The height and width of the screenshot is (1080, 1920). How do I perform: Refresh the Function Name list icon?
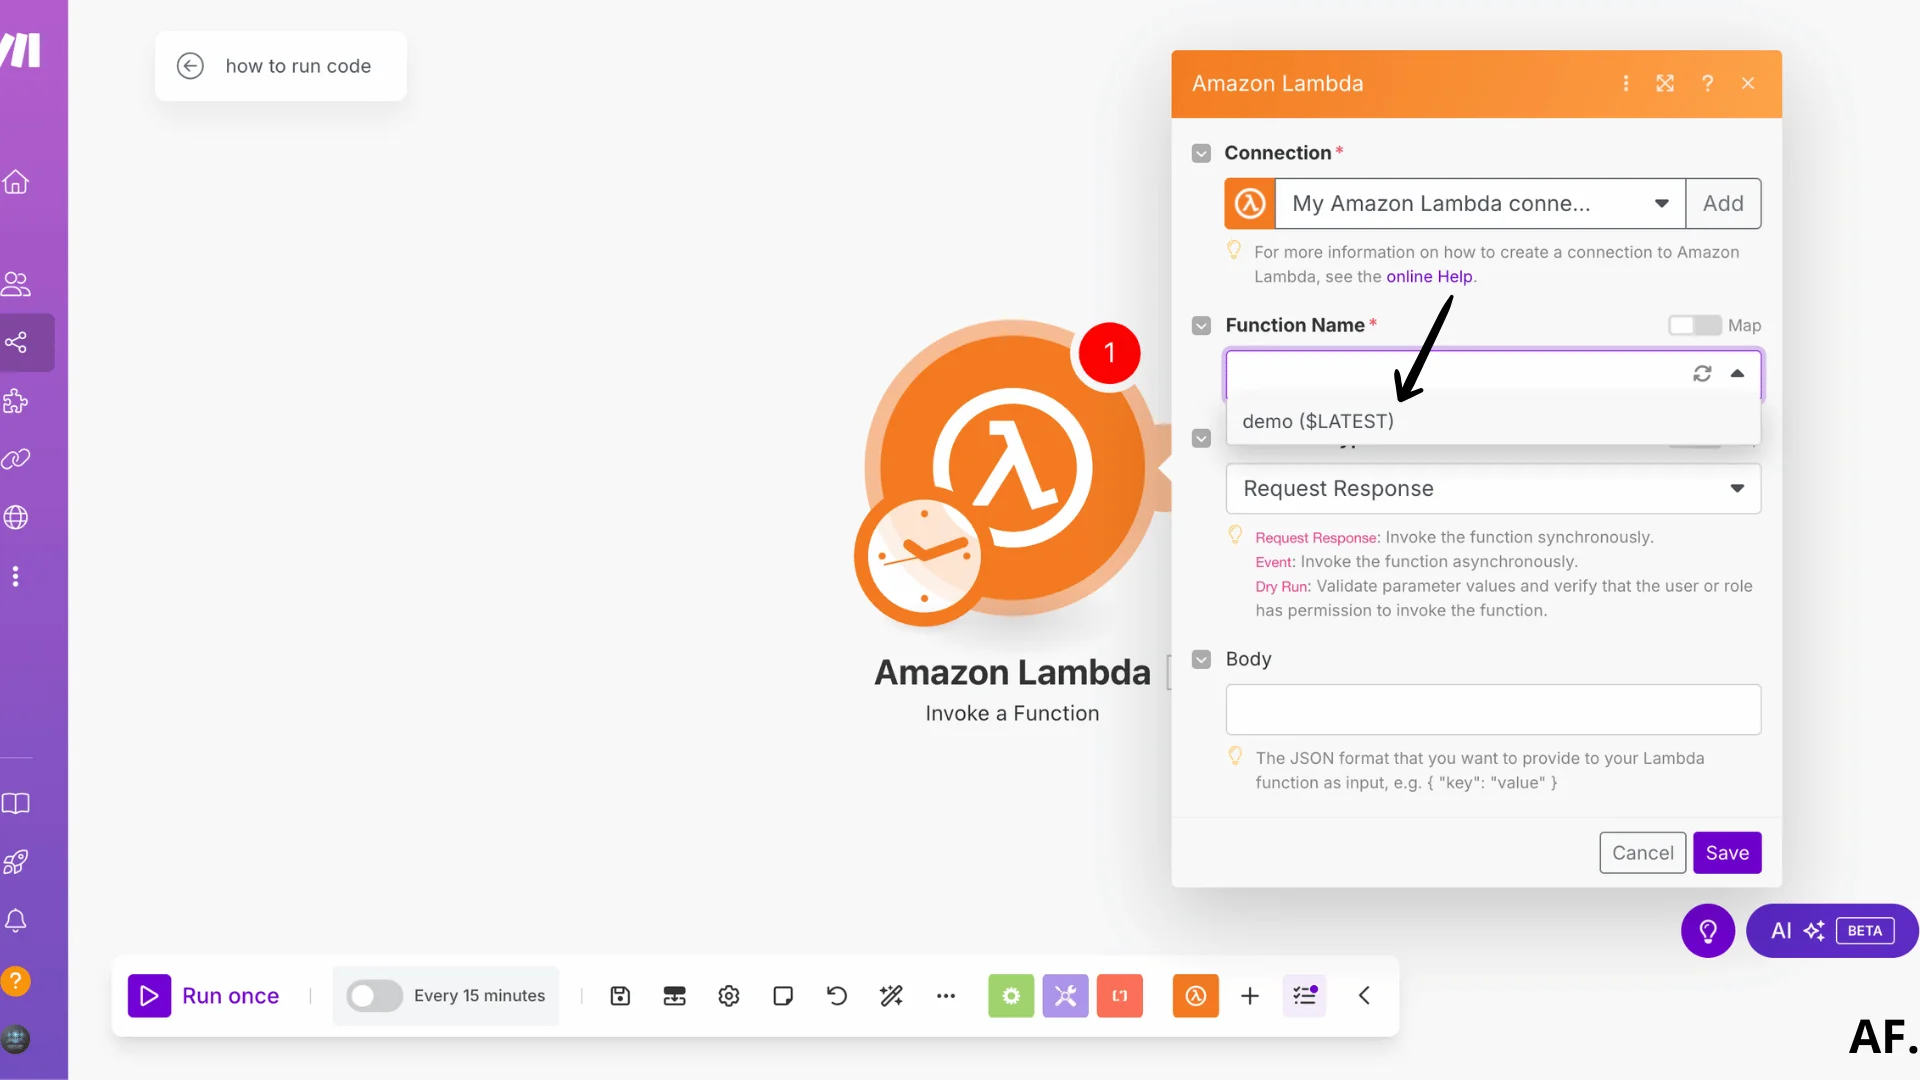click(x=1702, y=374)
